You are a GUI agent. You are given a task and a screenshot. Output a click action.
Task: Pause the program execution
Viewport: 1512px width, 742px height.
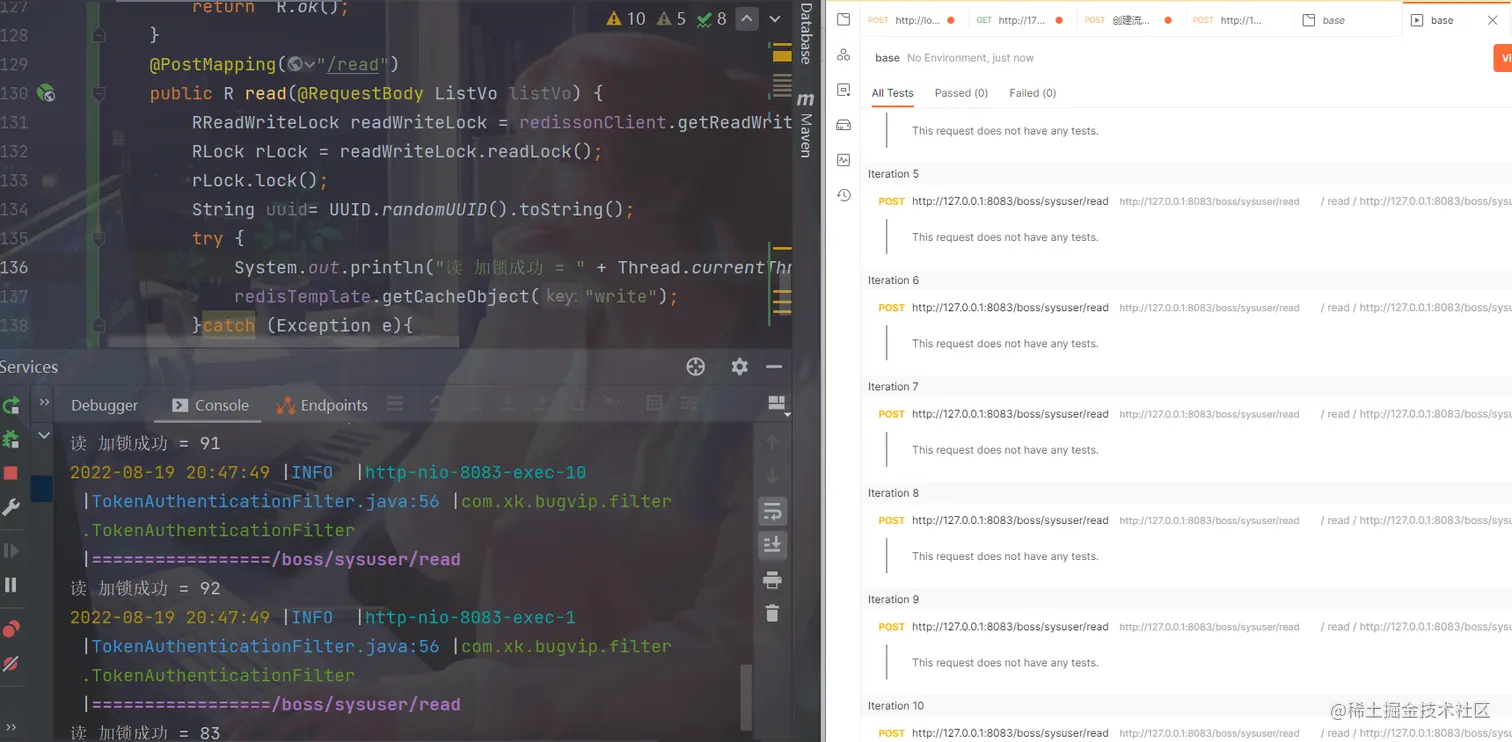11,585
